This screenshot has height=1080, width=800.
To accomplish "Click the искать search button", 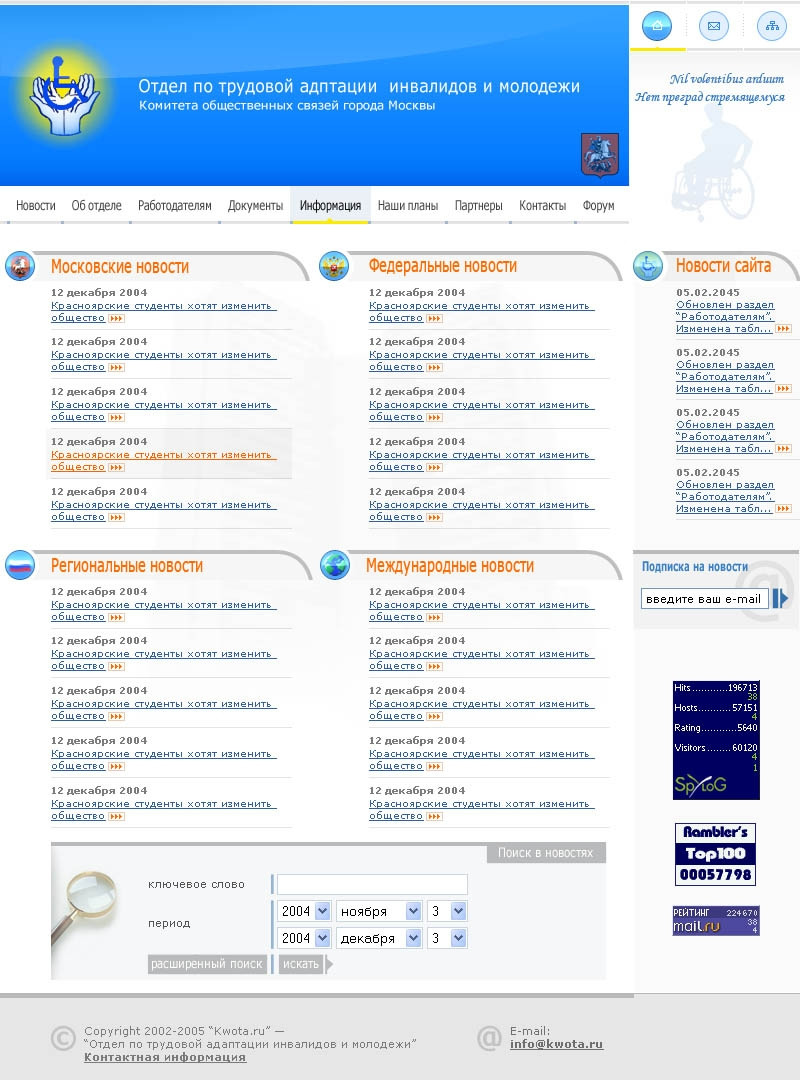I will (x=301, y=964).
